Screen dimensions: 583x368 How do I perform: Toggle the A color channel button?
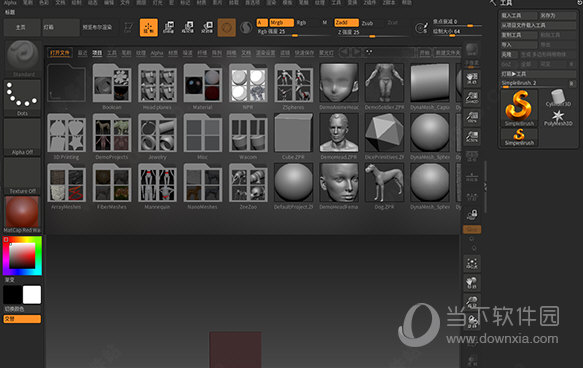point(262,23)
